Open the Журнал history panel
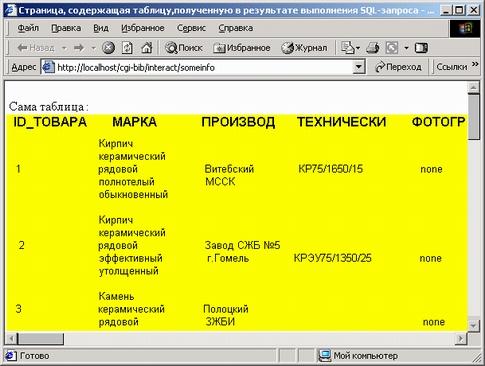 point(304,48)
